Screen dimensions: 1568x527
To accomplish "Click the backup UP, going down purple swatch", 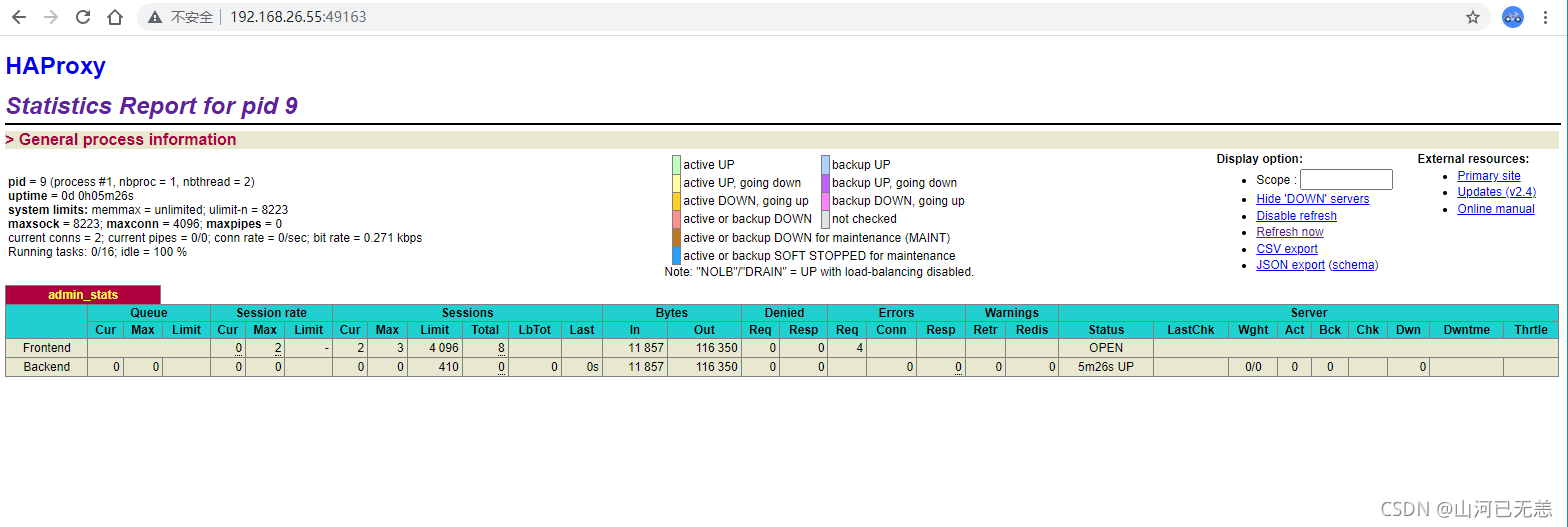I will pos(825,183).
